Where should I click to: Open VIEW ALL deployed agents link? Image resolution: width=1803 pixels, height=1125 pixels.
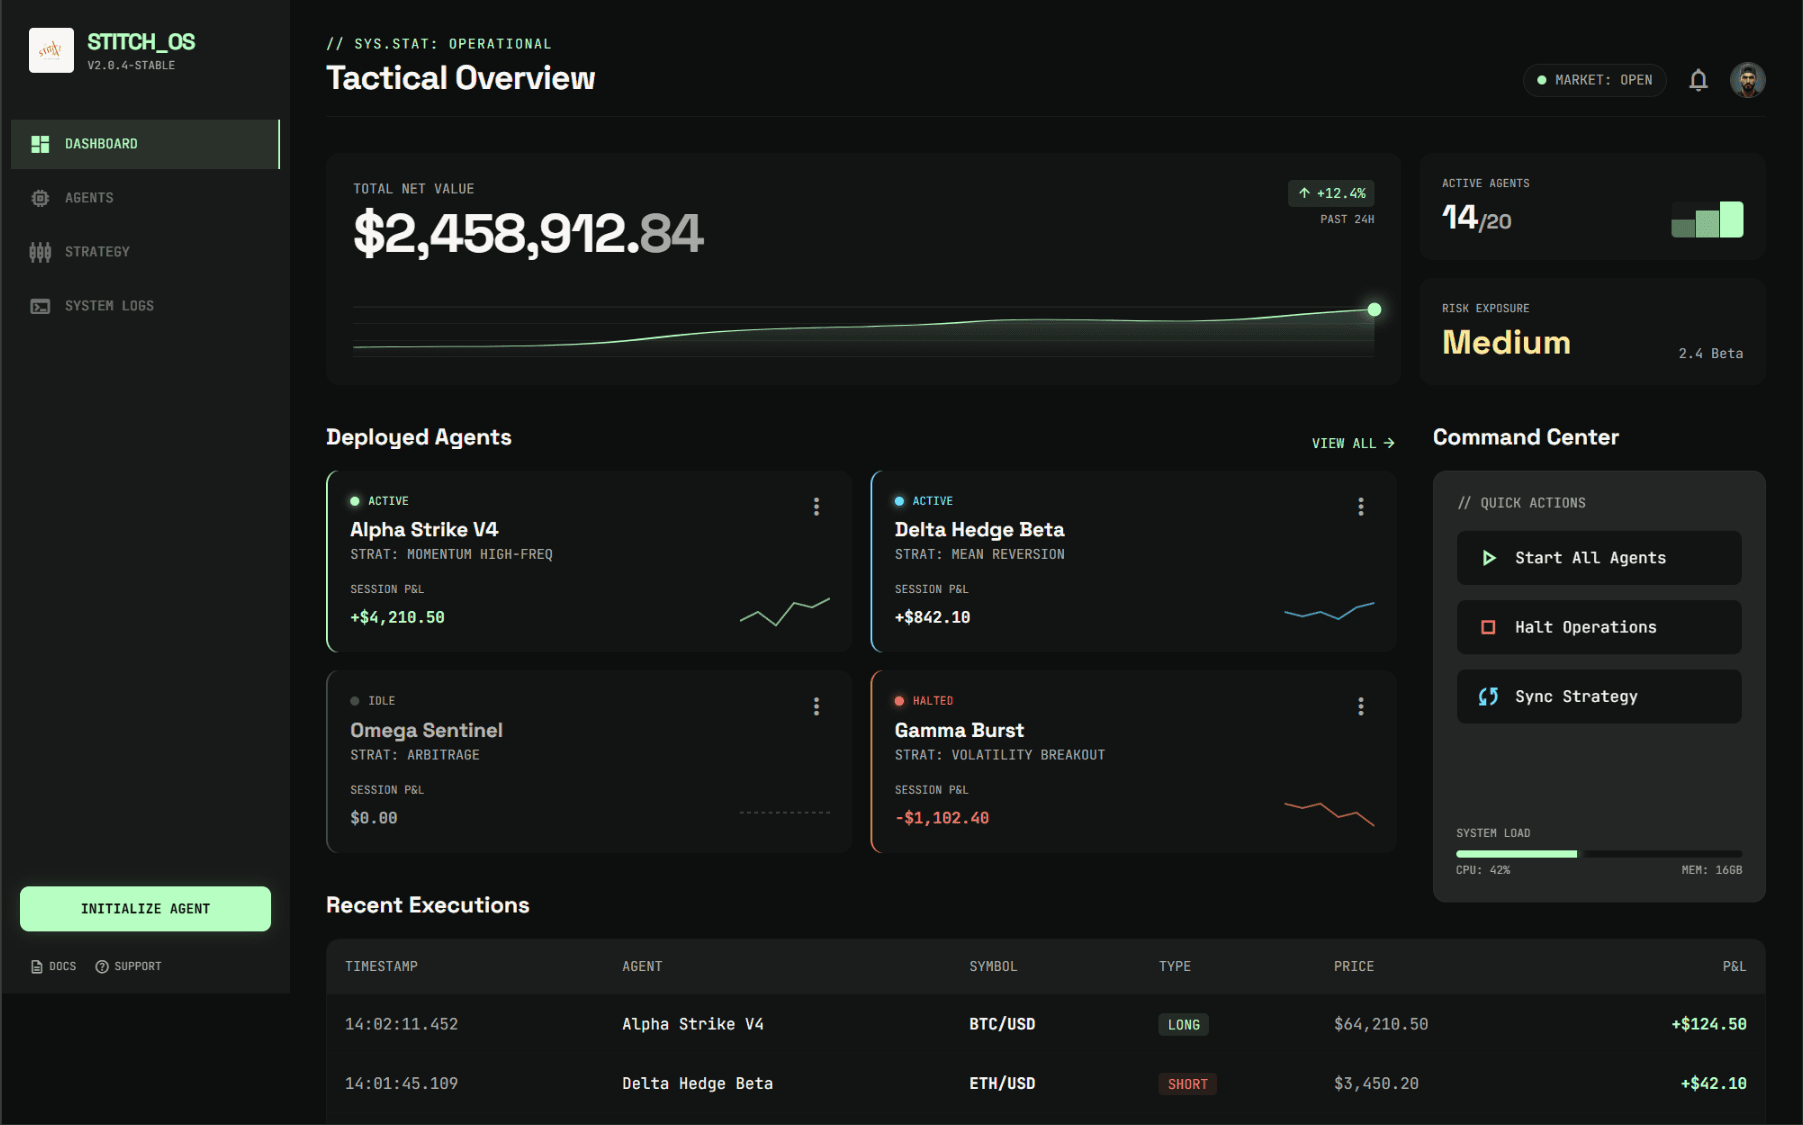(x=1352, y=443)
